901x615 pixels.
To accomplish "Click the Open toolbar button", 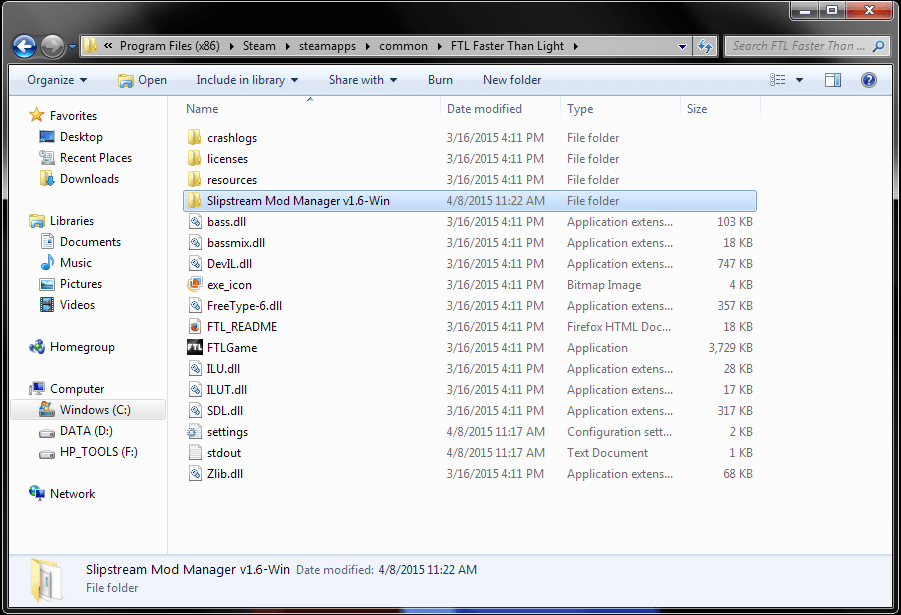I will click(143, 80).
